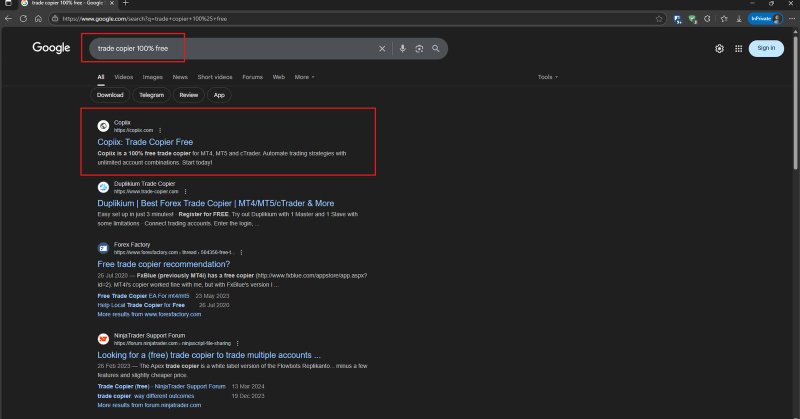Screen dimensions: 800x419
Task: Click the Google logo
Action: [x=51, y=47]
